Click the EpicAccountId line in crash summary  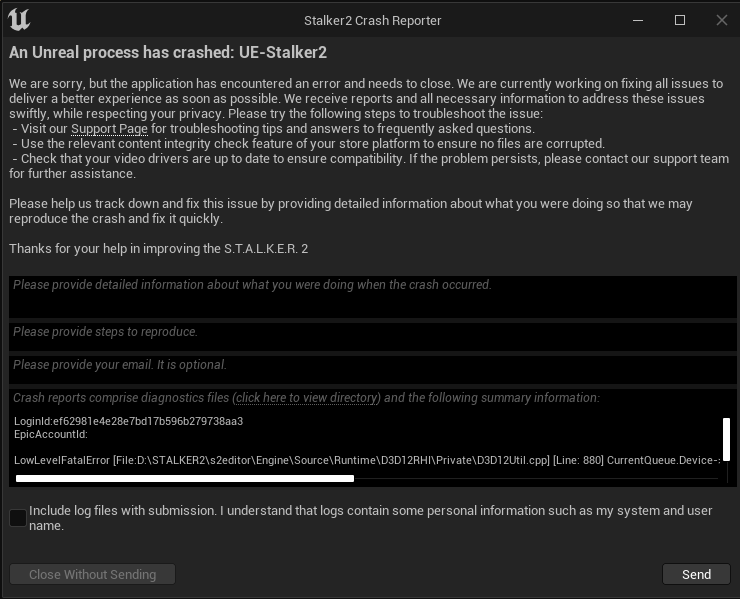51,434
